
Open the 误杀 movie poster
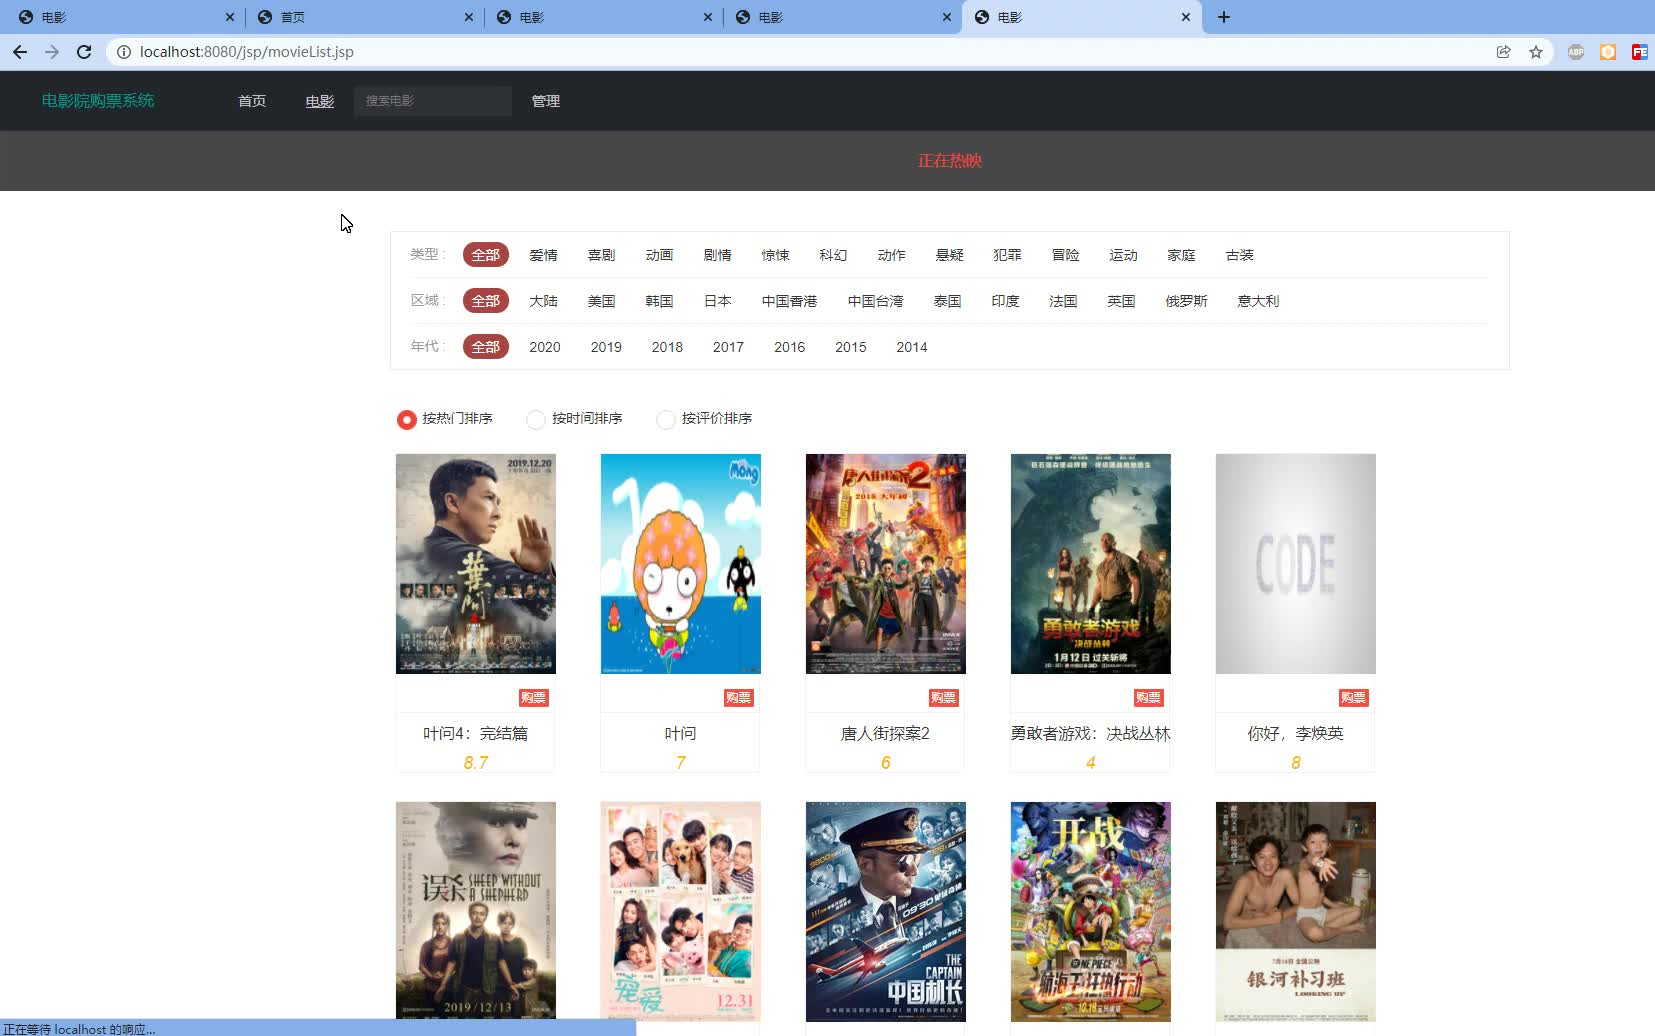pyautogui.click(x=476, y=911)
